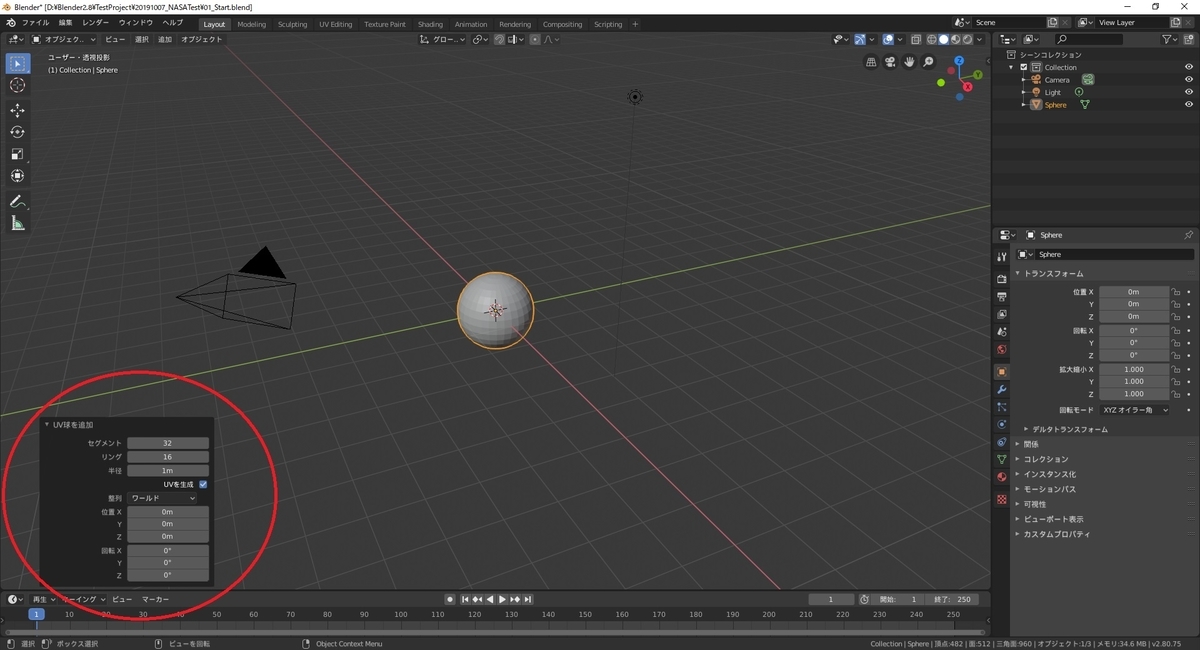The height and width of the screenshot is (650, 1200).
Task: Select the Measure tool
Action: tap(17, 223)
